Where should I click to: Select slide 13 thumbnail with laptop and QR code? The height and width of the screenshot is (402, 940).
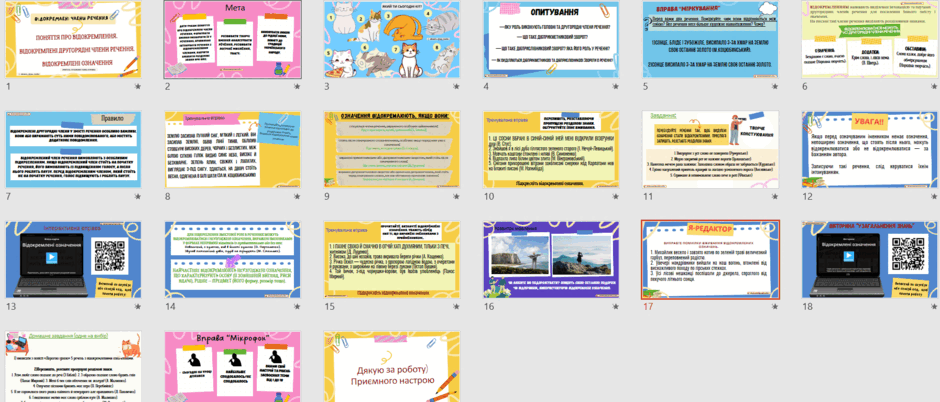coord(73,259)
